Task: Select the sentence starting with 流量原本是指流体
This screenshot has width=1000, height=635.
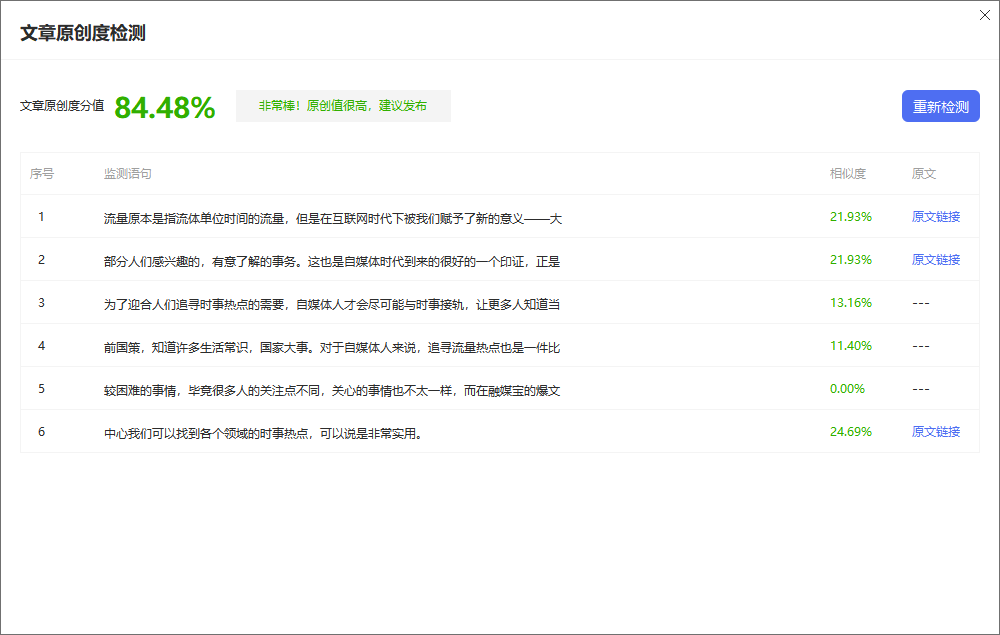Action: (x=332, y=218)
